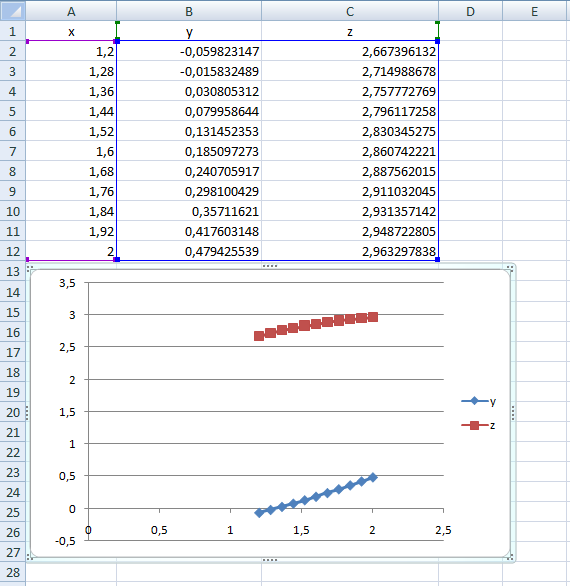
Task: Click cell with value 1,28
Action: 71,71
